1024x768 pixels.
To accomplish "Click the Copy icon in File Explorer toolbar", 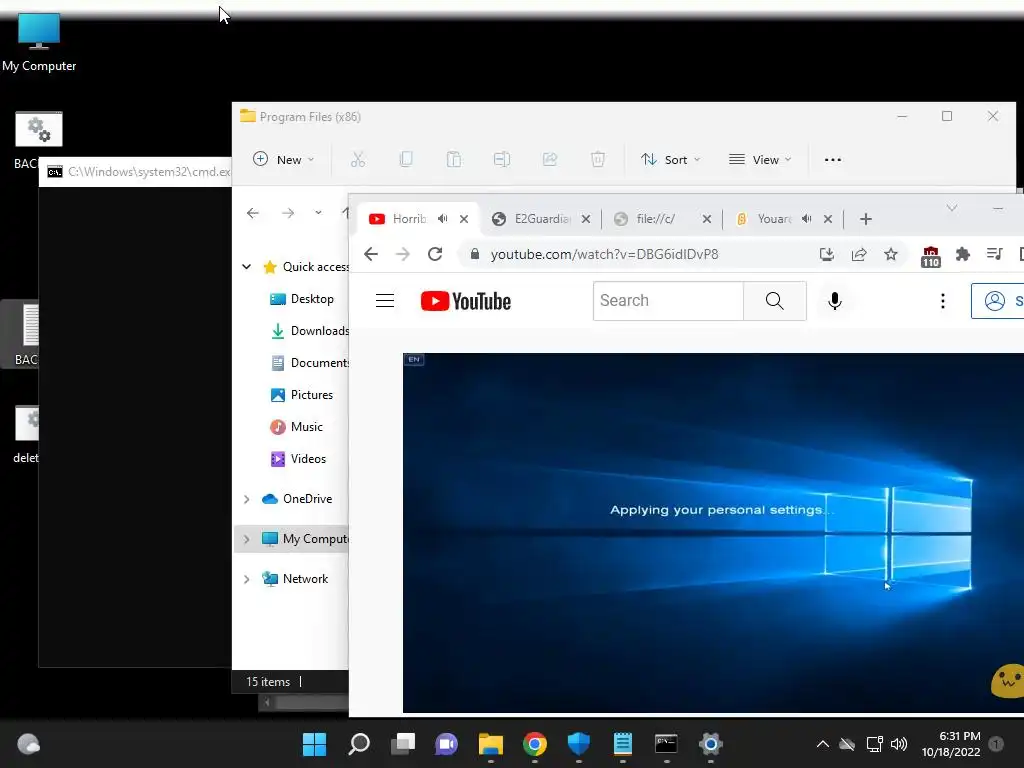I will [x=406, y=159].
